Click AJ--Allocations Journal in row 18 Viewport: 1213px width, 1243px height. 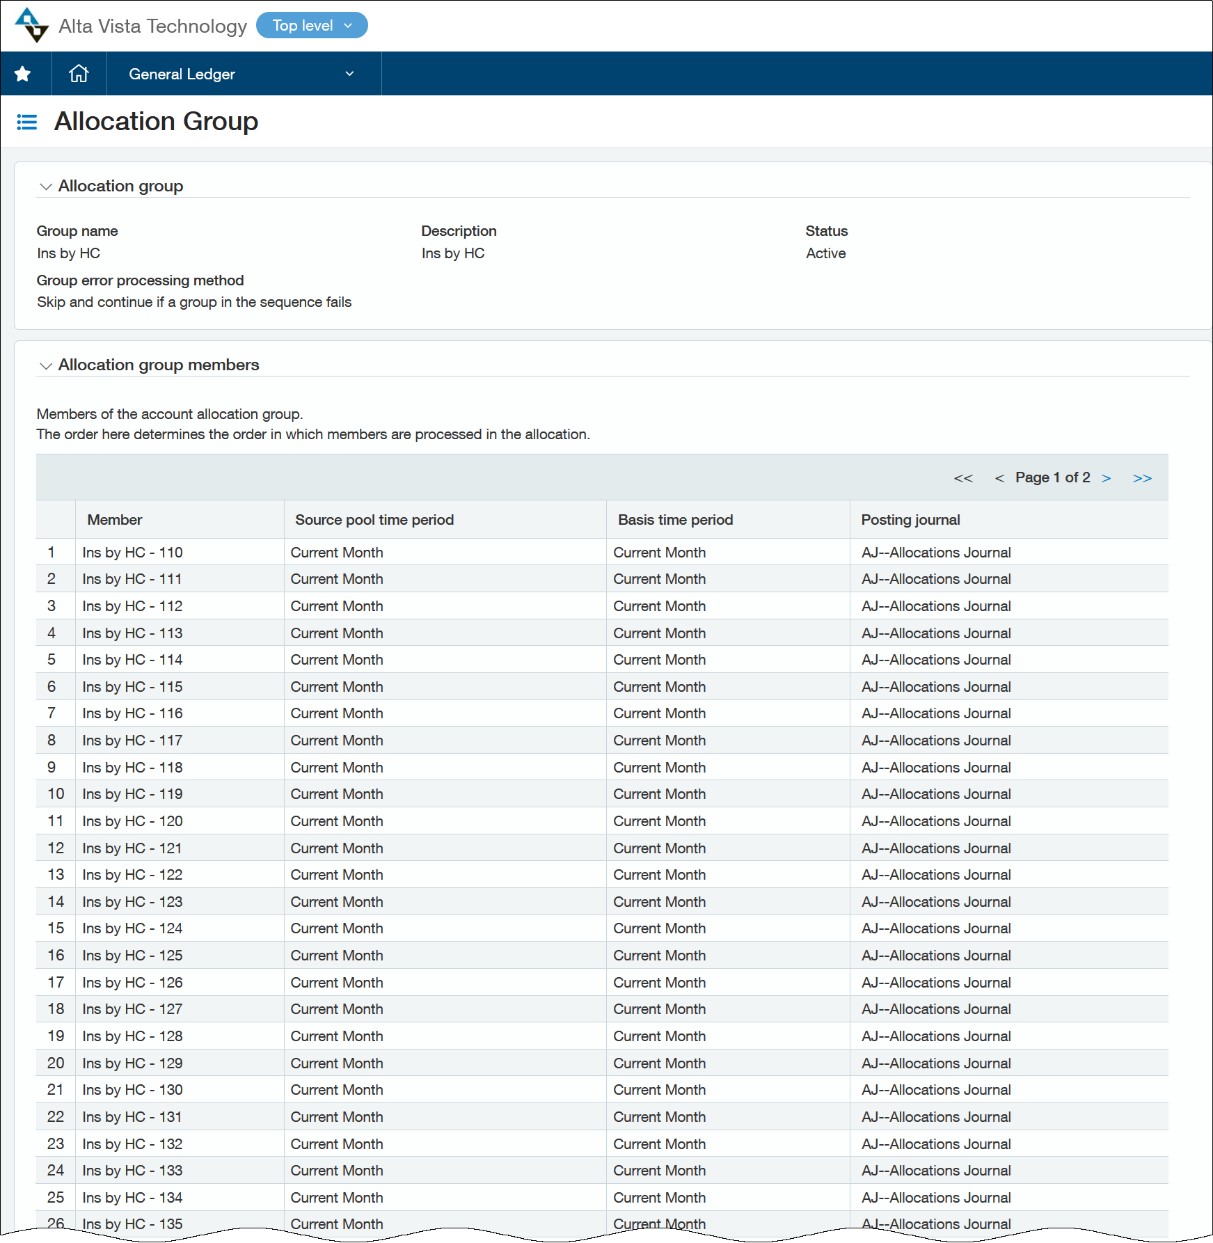[936, 1009]
